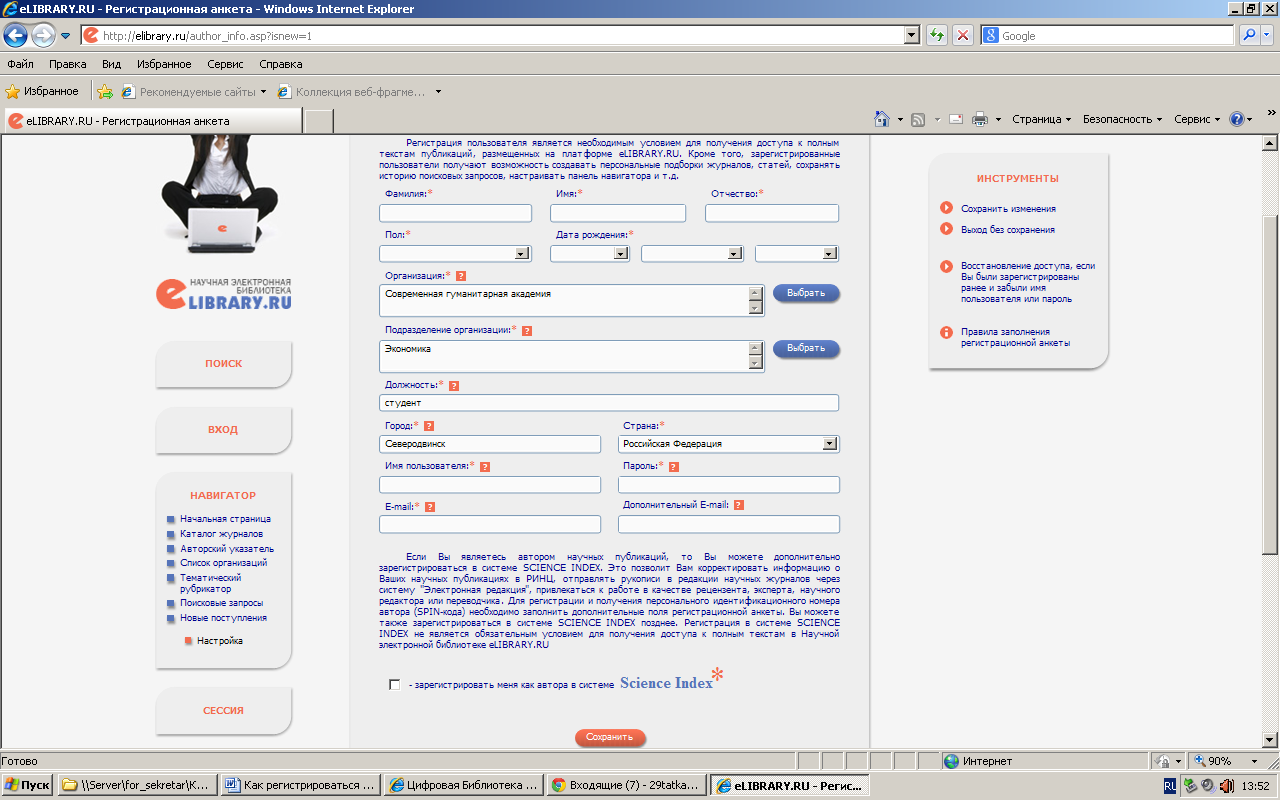The width and height of the screenshot is (1280, 800).
Task: Click help icon next to Подразделение организации
Action: 526,330
